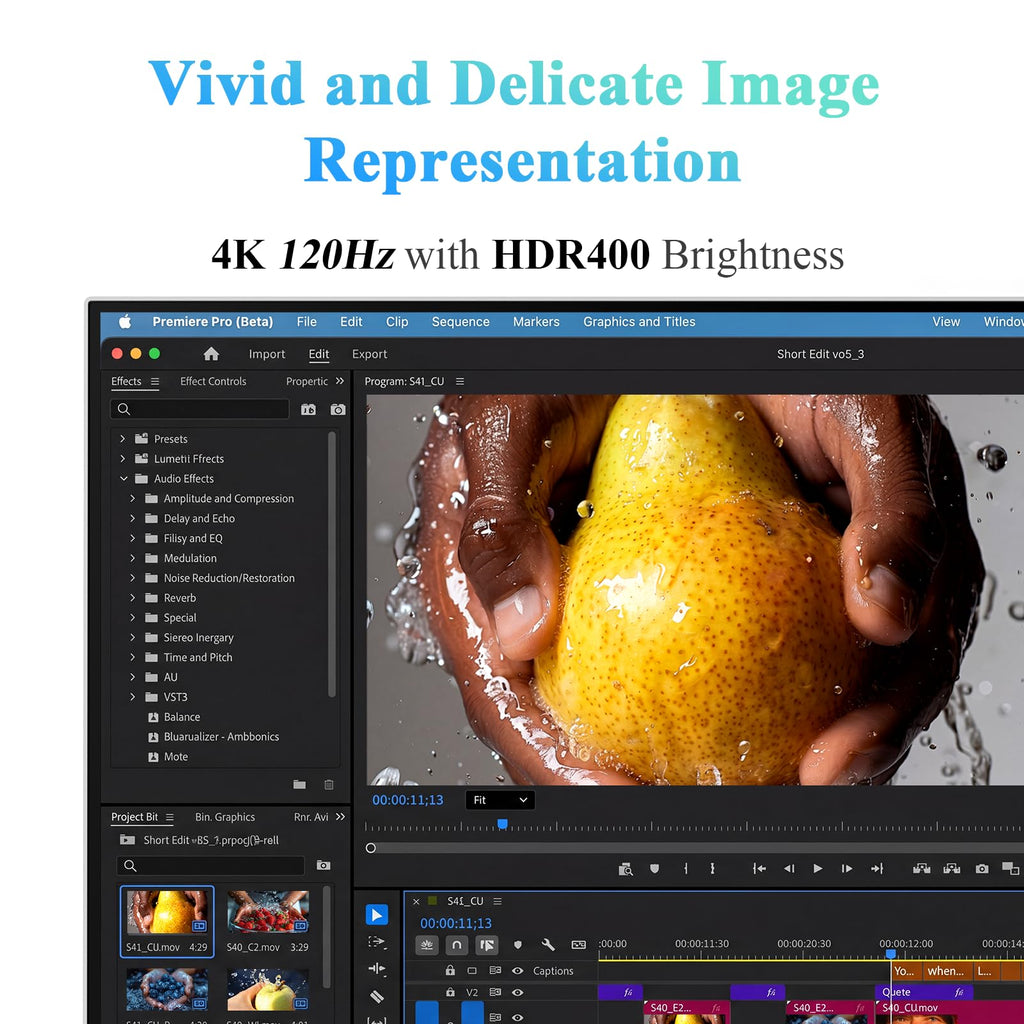Click the Home icon
This screenshot has height=1024, width=1024.
pyautogui.click(x=211, y=354)
